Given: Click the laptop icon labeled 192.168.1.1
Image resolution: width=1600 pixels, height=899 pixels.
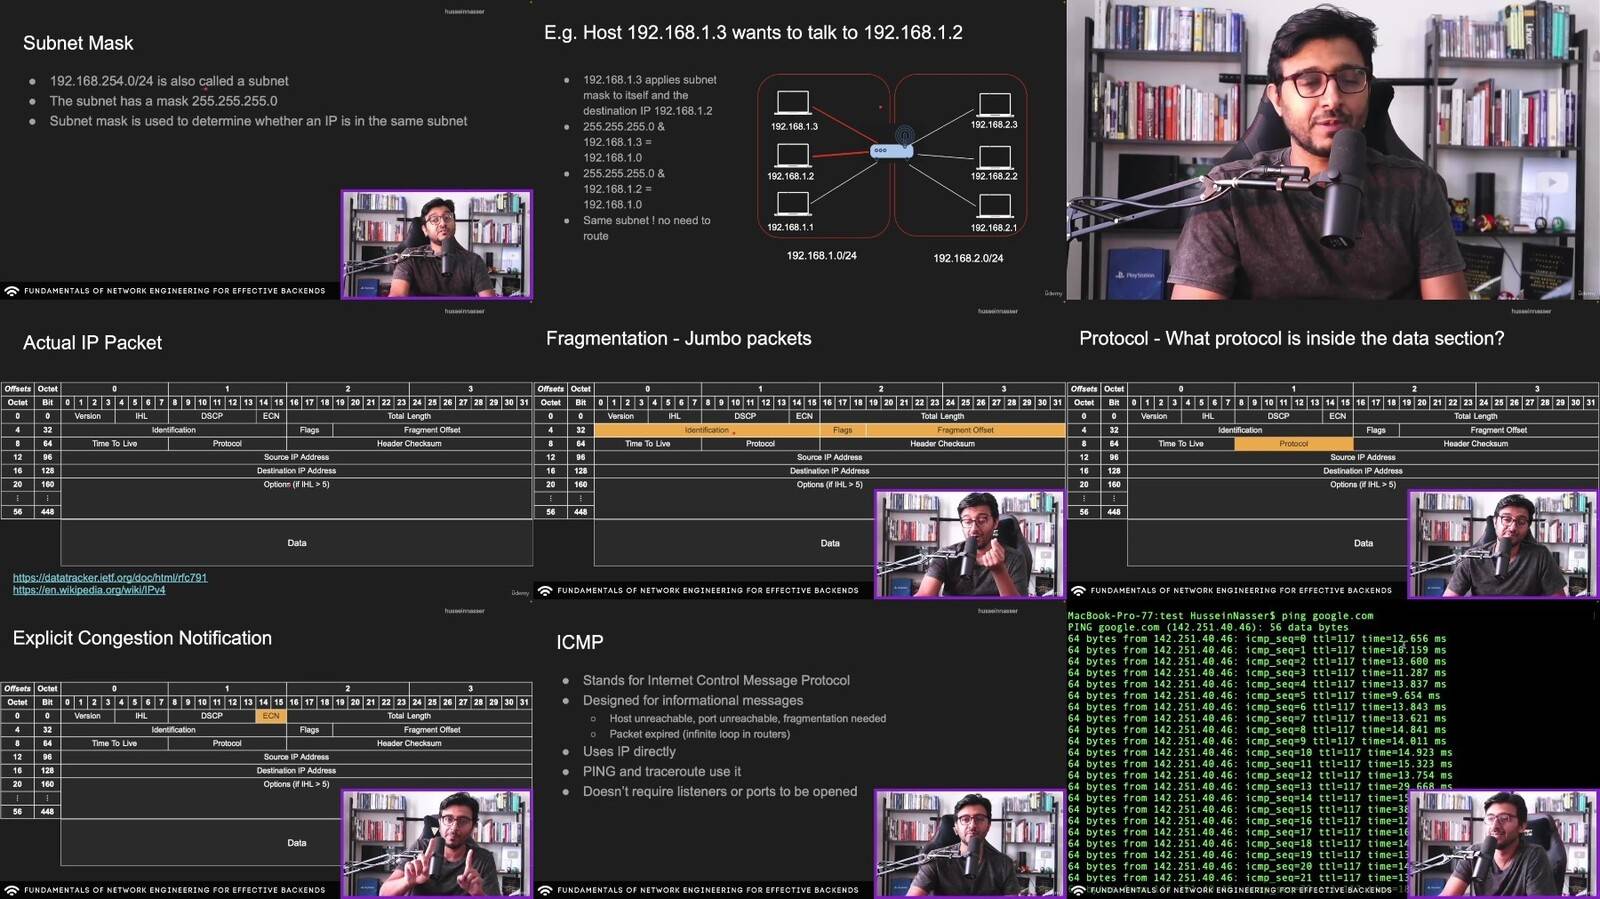Looking at the screenshot, I should [792, 205].
